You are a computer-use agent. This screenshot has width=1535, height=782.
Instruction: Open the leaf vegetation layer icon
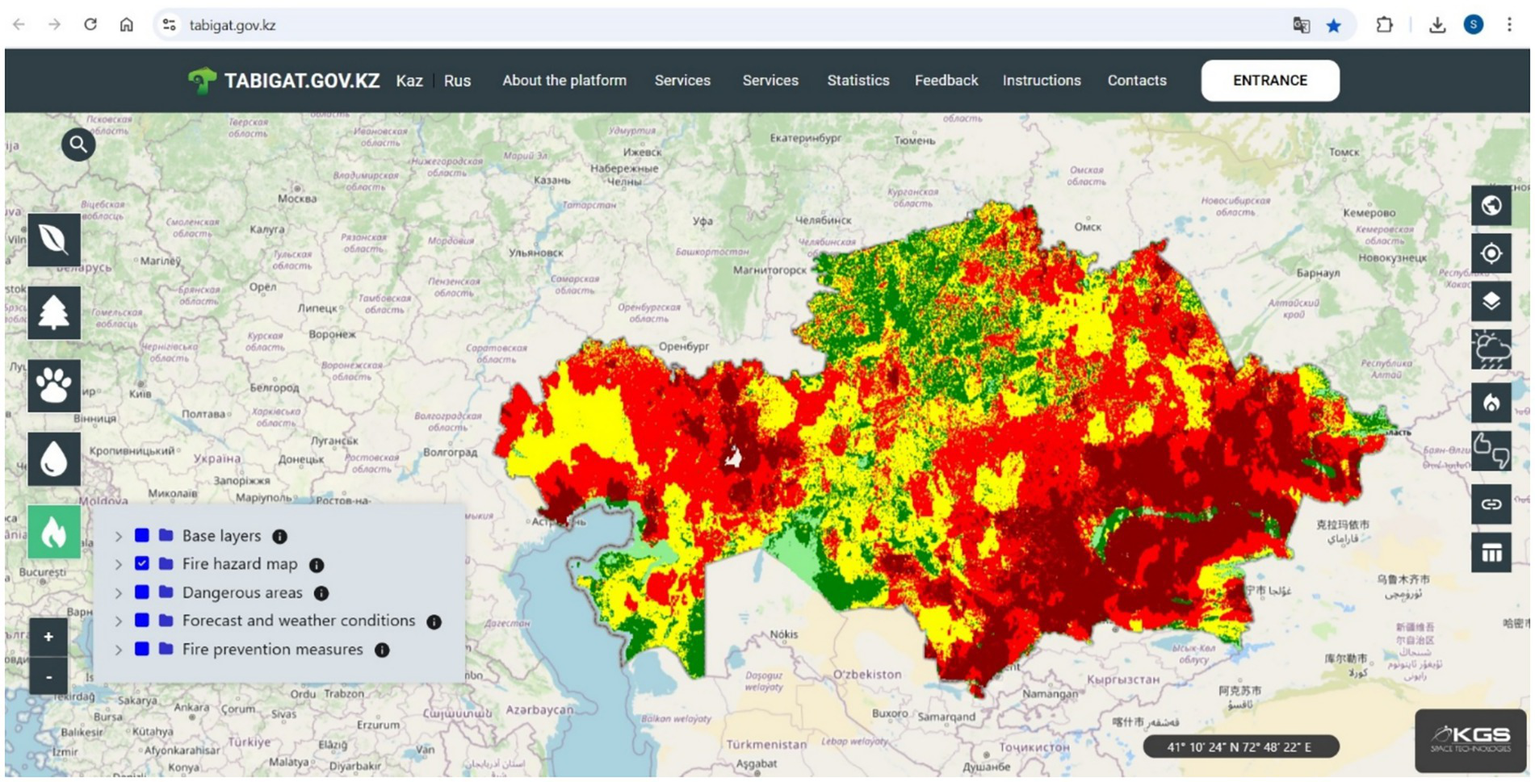tap(54, 240)
